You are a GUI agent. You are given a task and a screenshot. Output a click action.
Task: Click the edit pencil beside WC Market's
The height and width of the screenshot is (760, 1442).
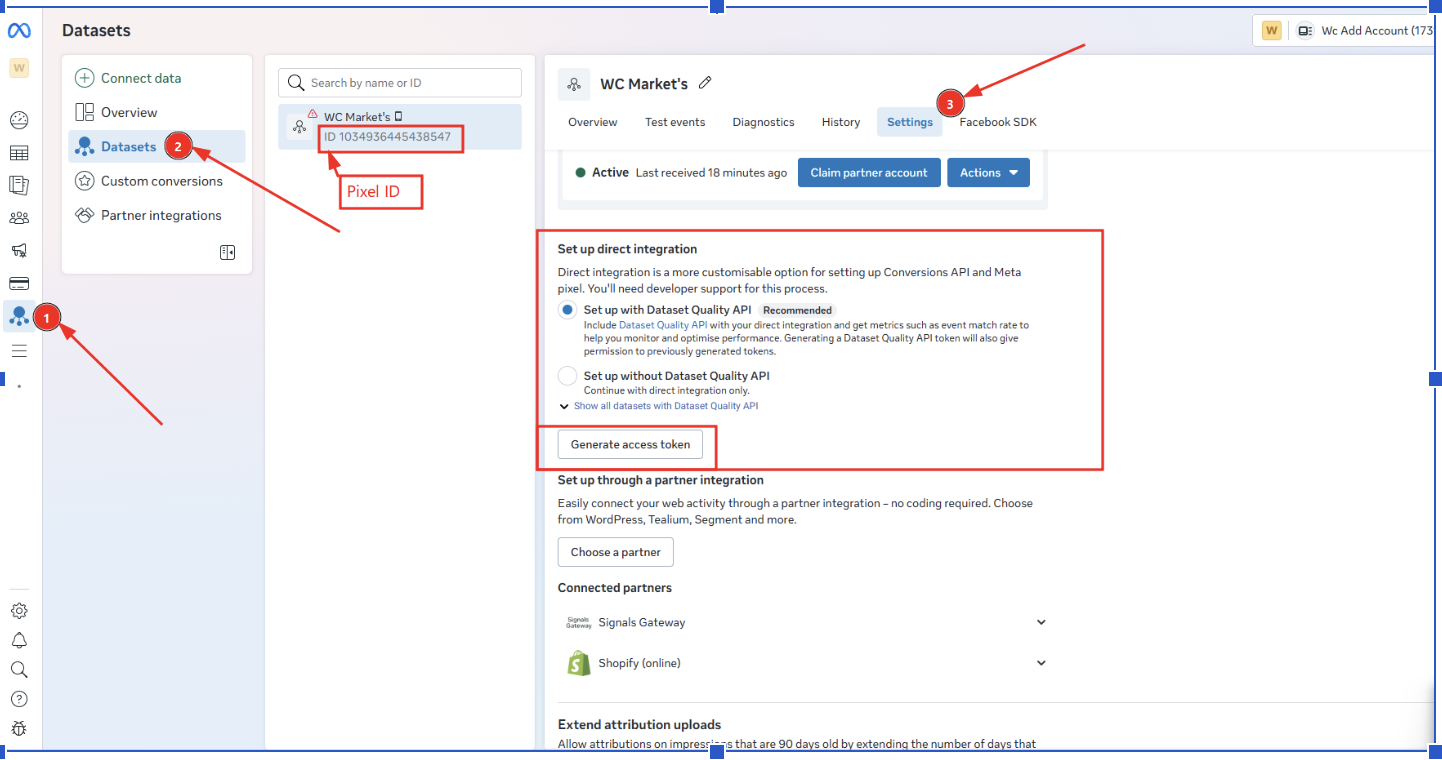705,83
